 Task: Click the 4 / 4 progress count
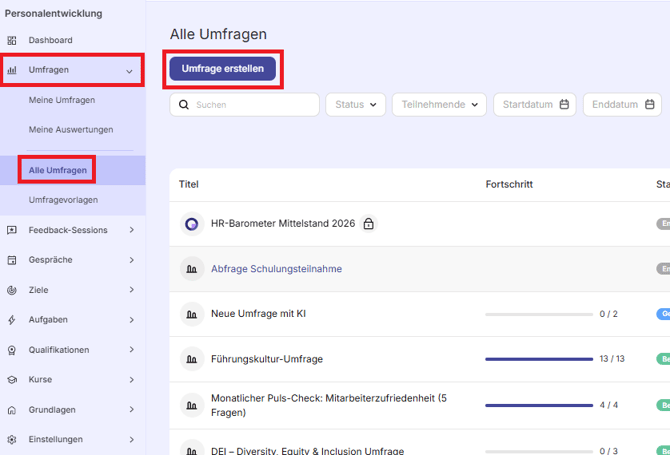[x=608, y=405]
